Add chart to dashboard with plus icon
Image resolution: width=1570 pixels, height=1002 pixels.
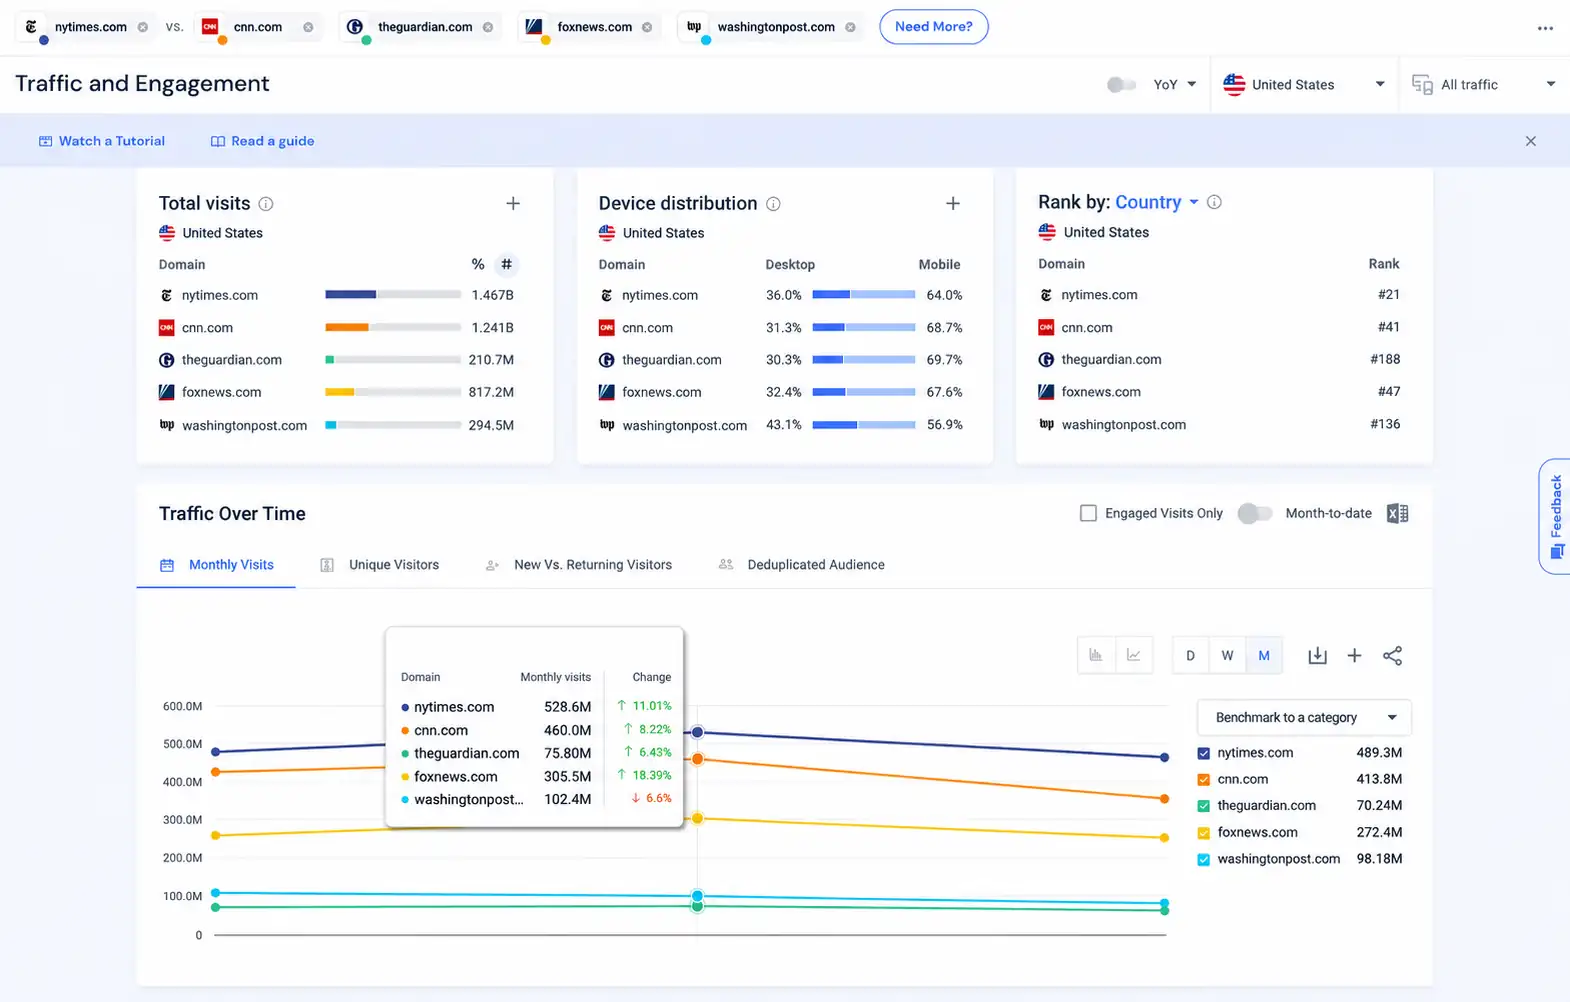(x=1354, y=655)
